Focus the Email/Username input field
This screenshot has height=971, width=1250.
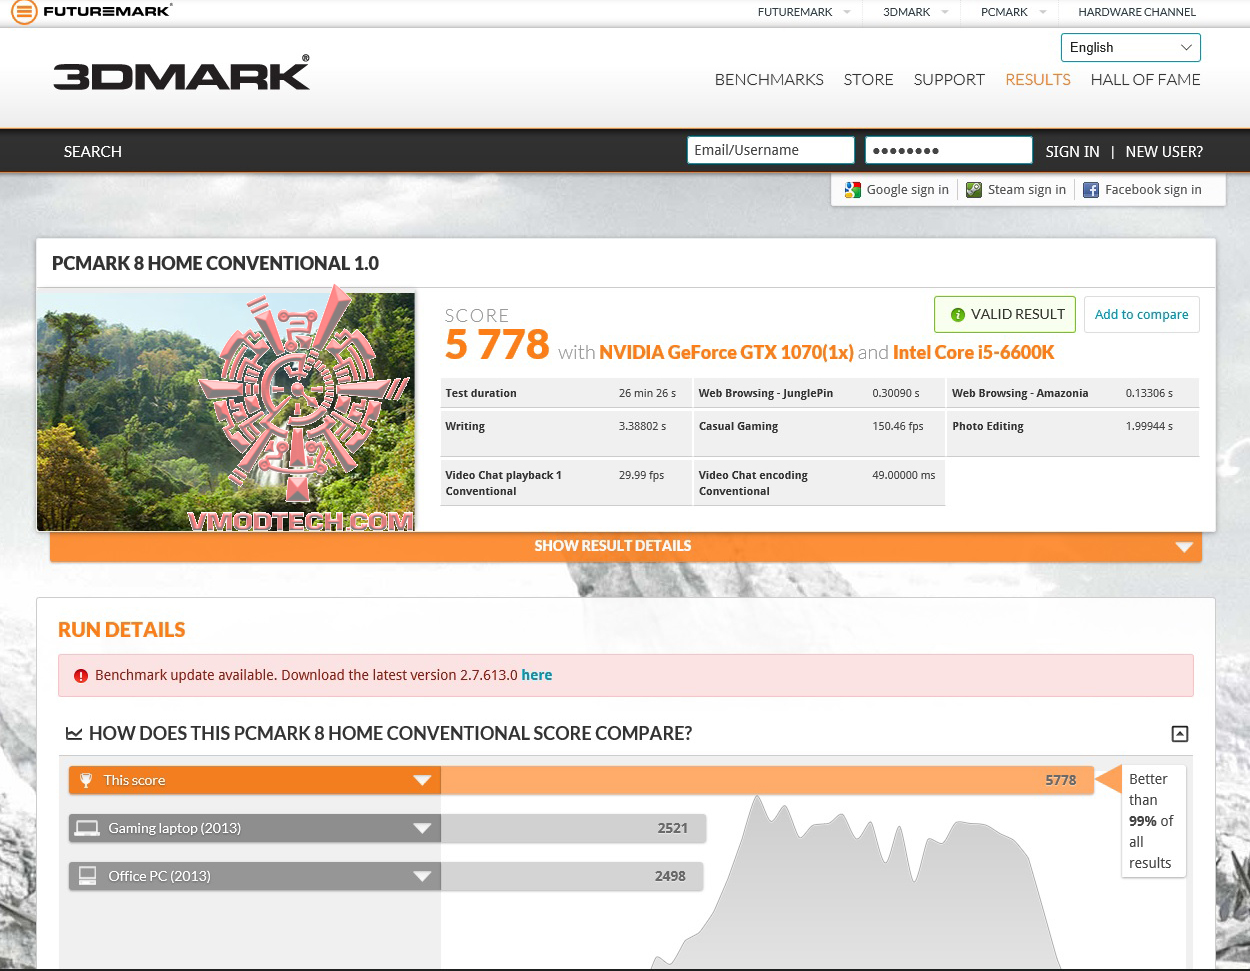click(770, 150)
